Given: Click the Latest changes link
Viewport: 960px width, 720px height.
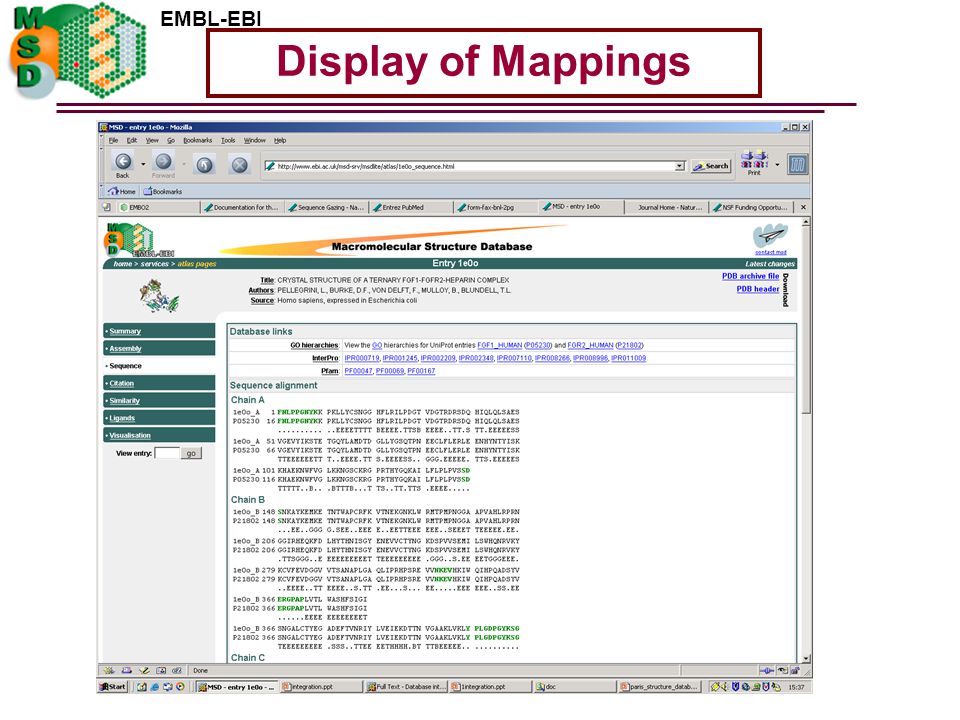Looking at the screenshot, I should pyautogui.click(x=770, y=264).
